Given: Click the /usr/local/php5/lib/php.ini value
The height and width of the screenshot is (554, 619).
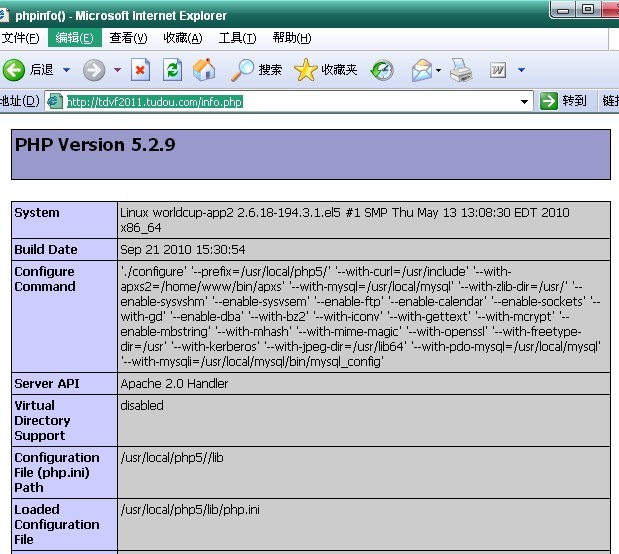Looking at the screenshot, I should point(190,510).
